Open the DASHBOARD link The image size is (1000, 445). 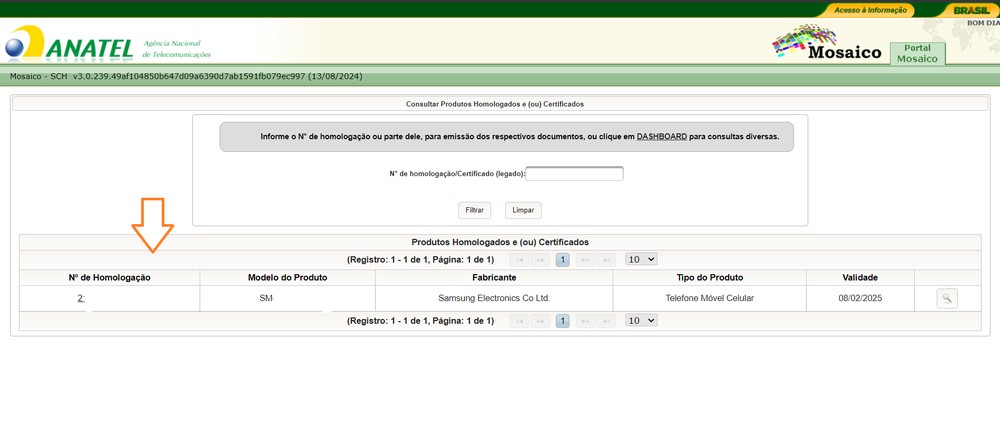[661, 136]
